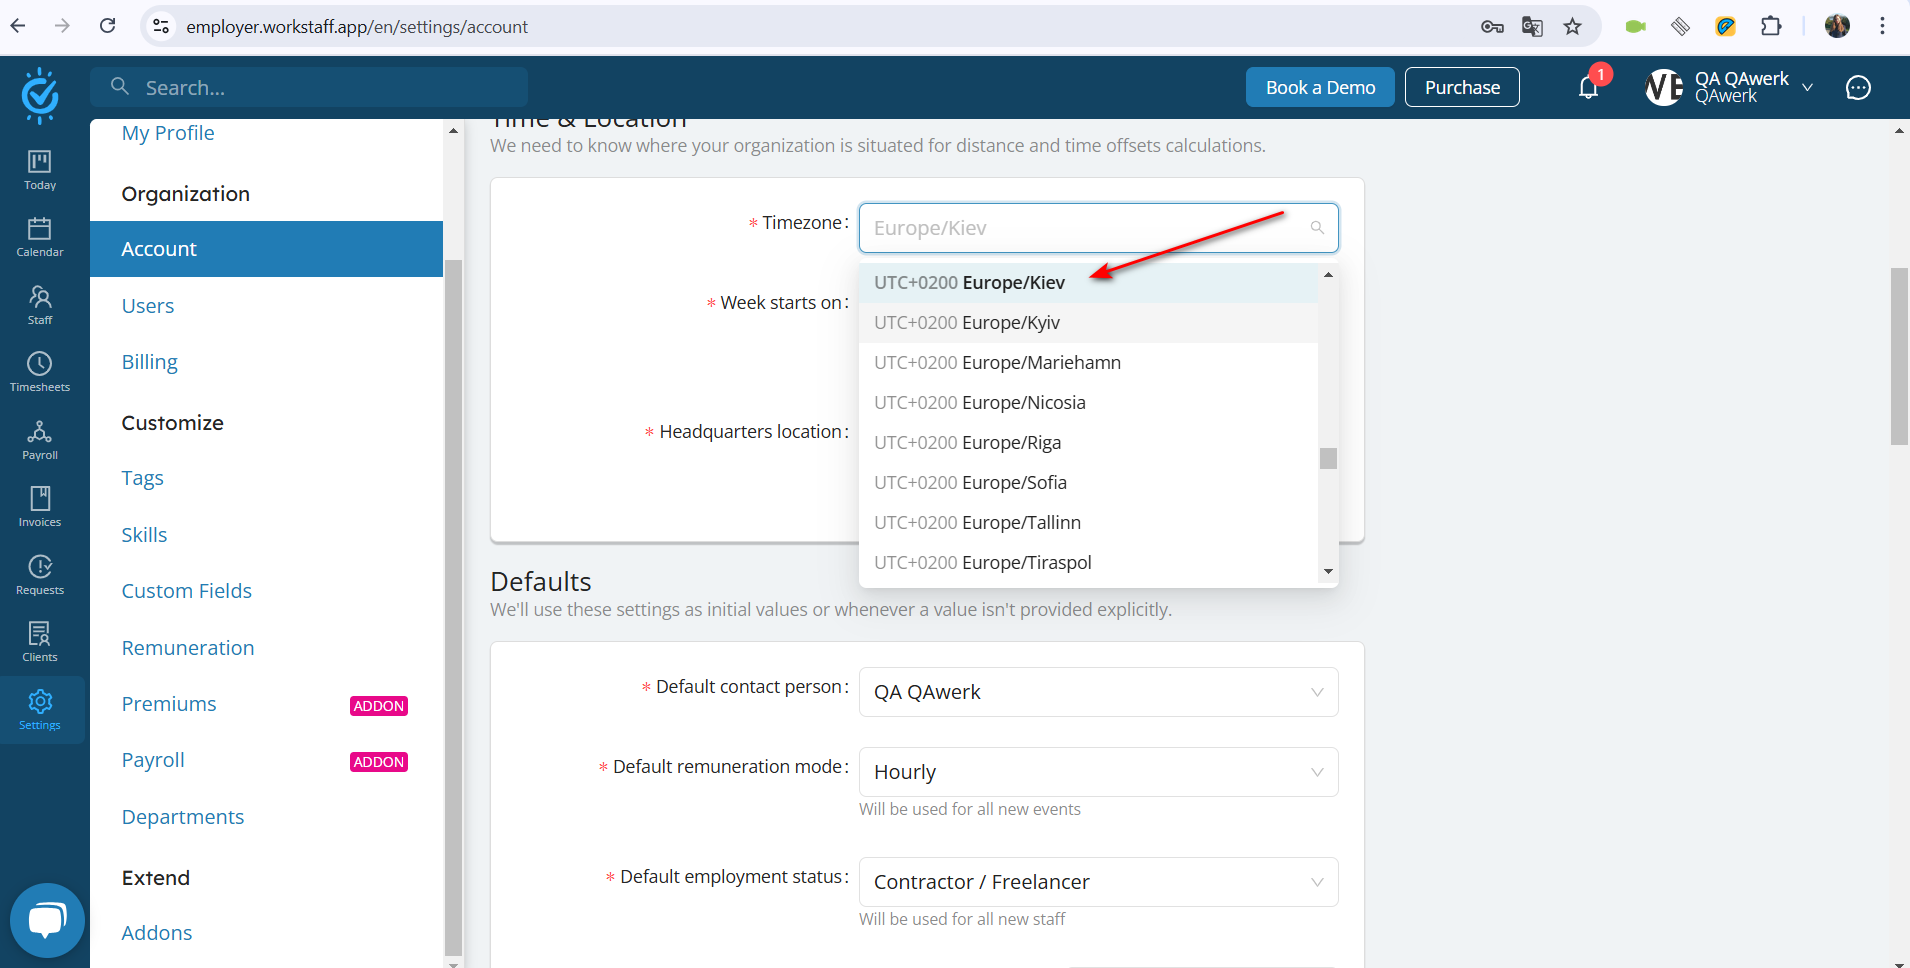Choose UTC+0200 Europe/Tiraspol option

[1088, 563]
